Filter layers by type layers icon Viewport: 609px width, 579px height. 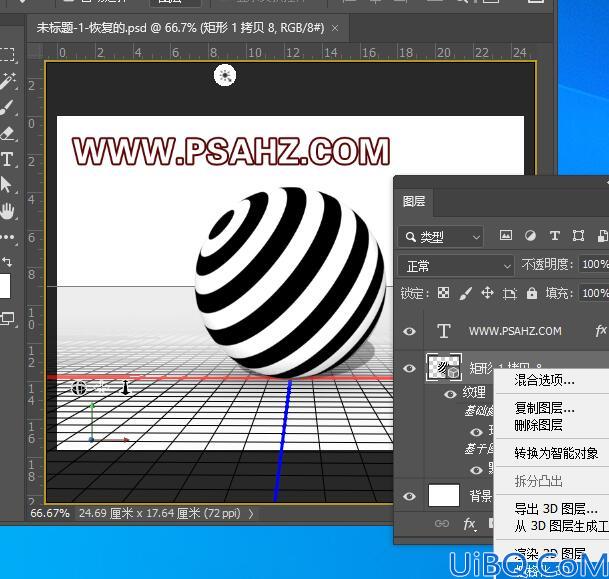(x=555, y=235)
